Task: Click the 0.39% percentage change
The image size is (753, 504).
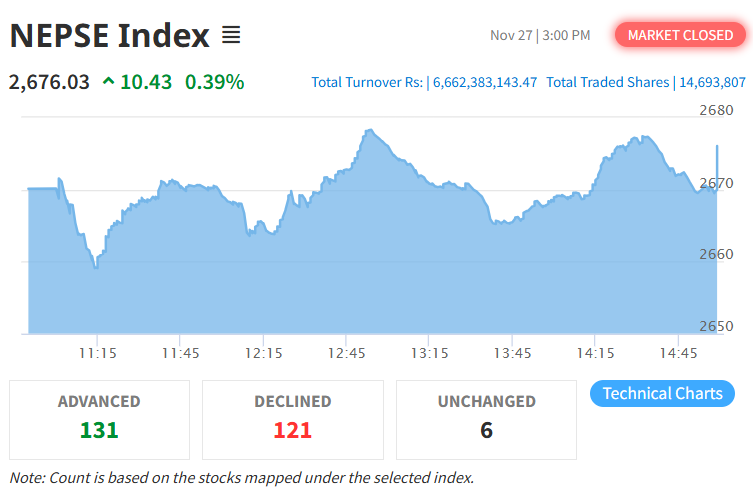Action: coord(214,81)
